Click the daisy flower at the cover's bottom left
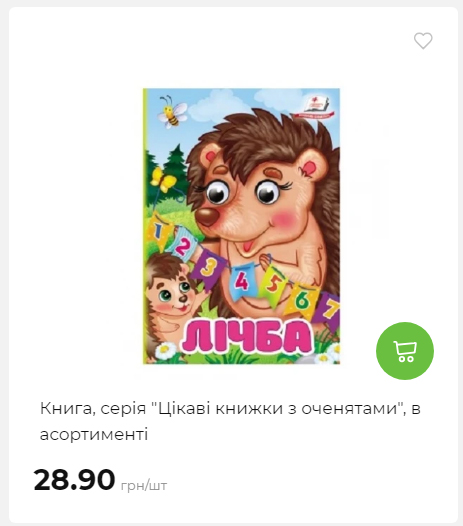 point(164,350)
